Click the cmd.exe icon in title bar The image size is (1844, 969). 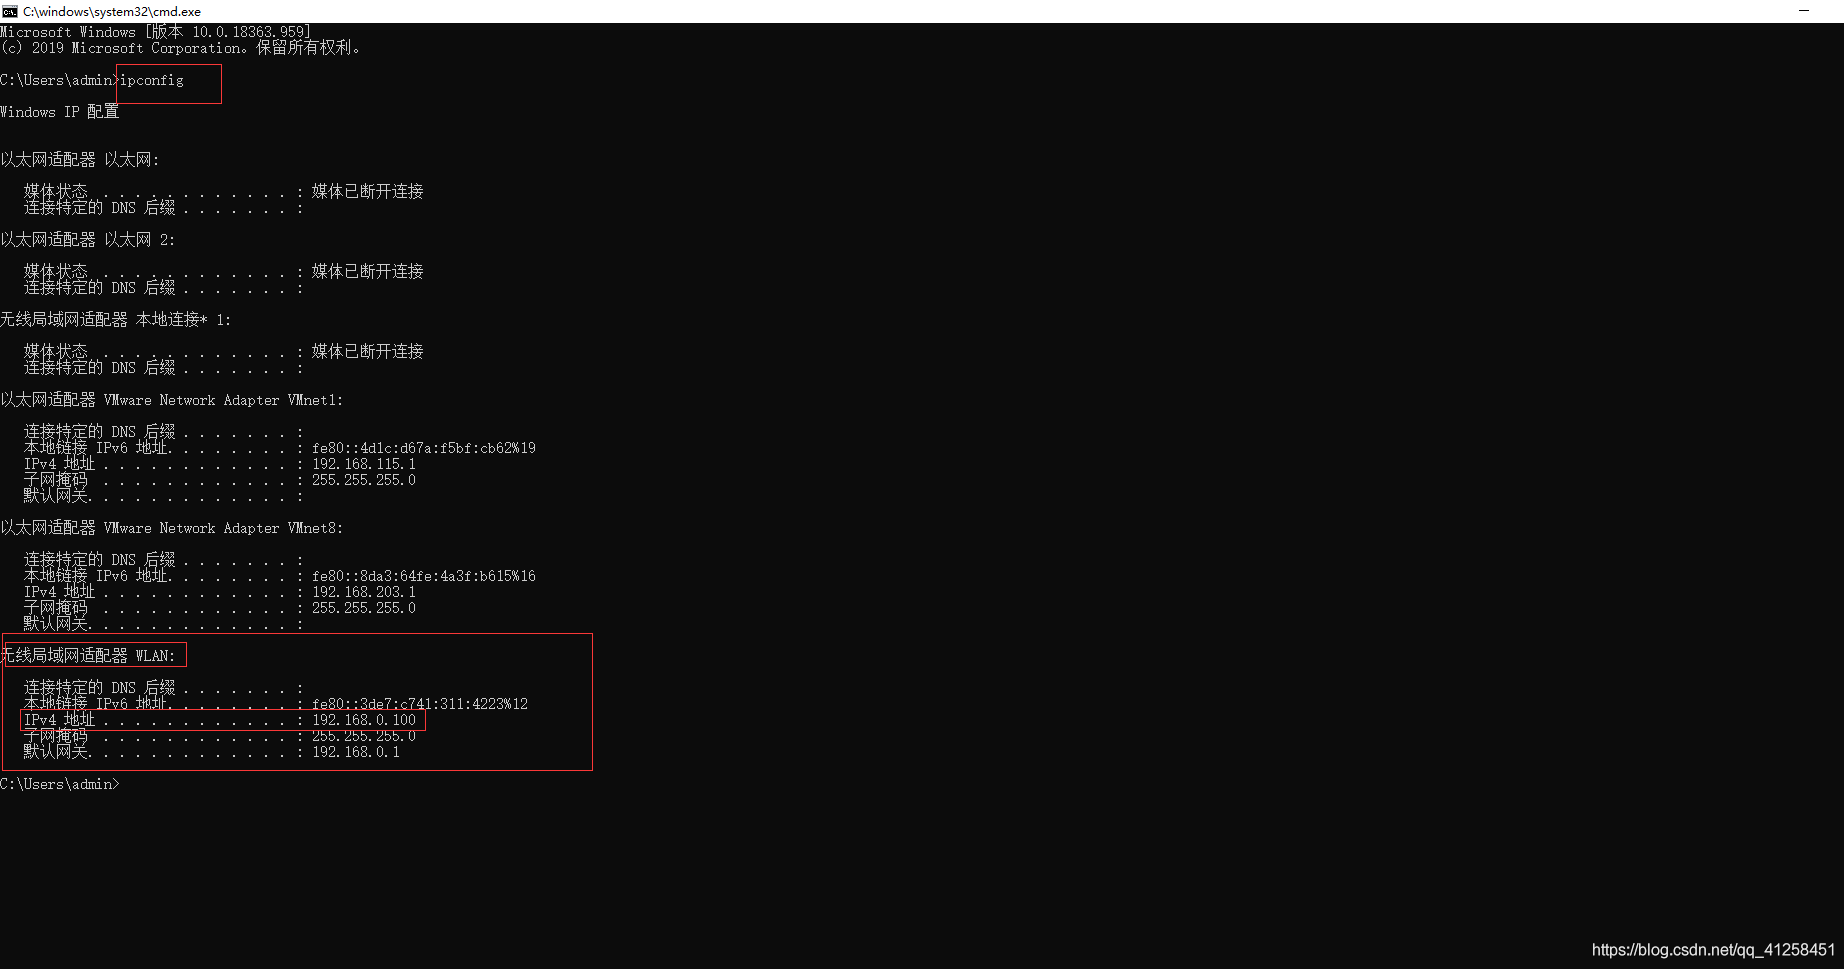point(9,11)
